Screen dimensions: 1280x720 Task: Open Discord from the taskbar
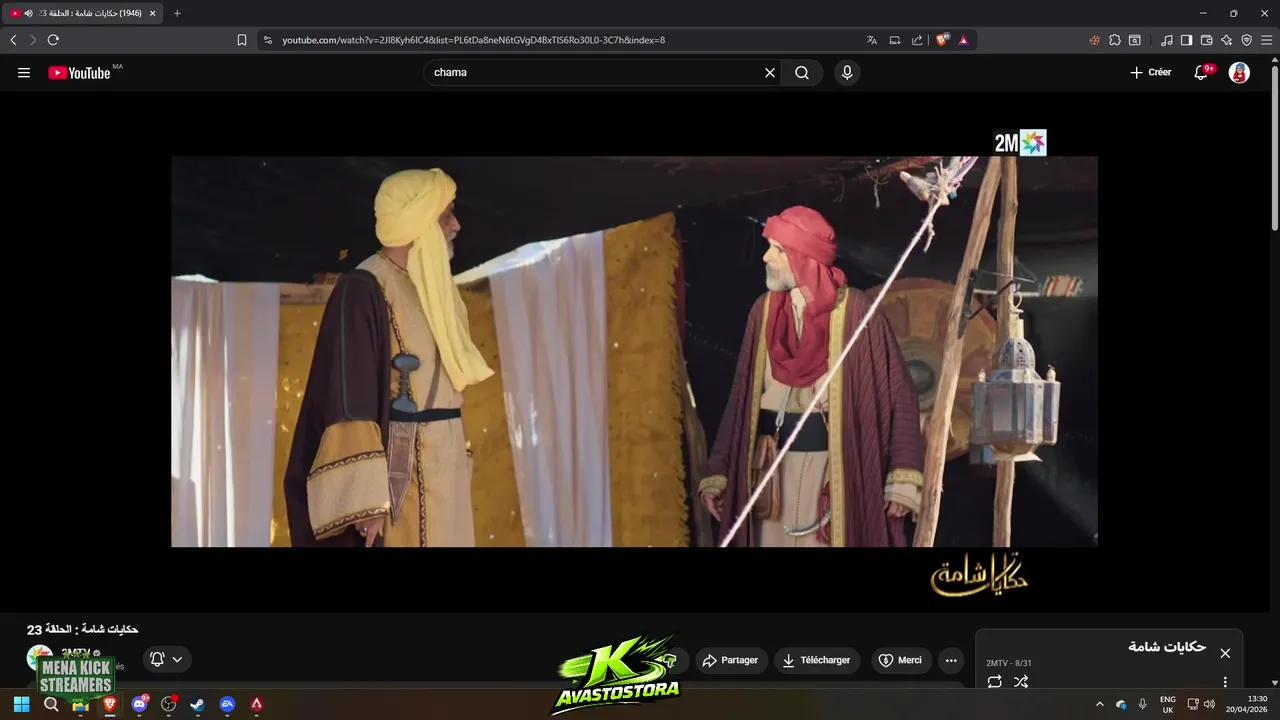[x=139, y=704]
